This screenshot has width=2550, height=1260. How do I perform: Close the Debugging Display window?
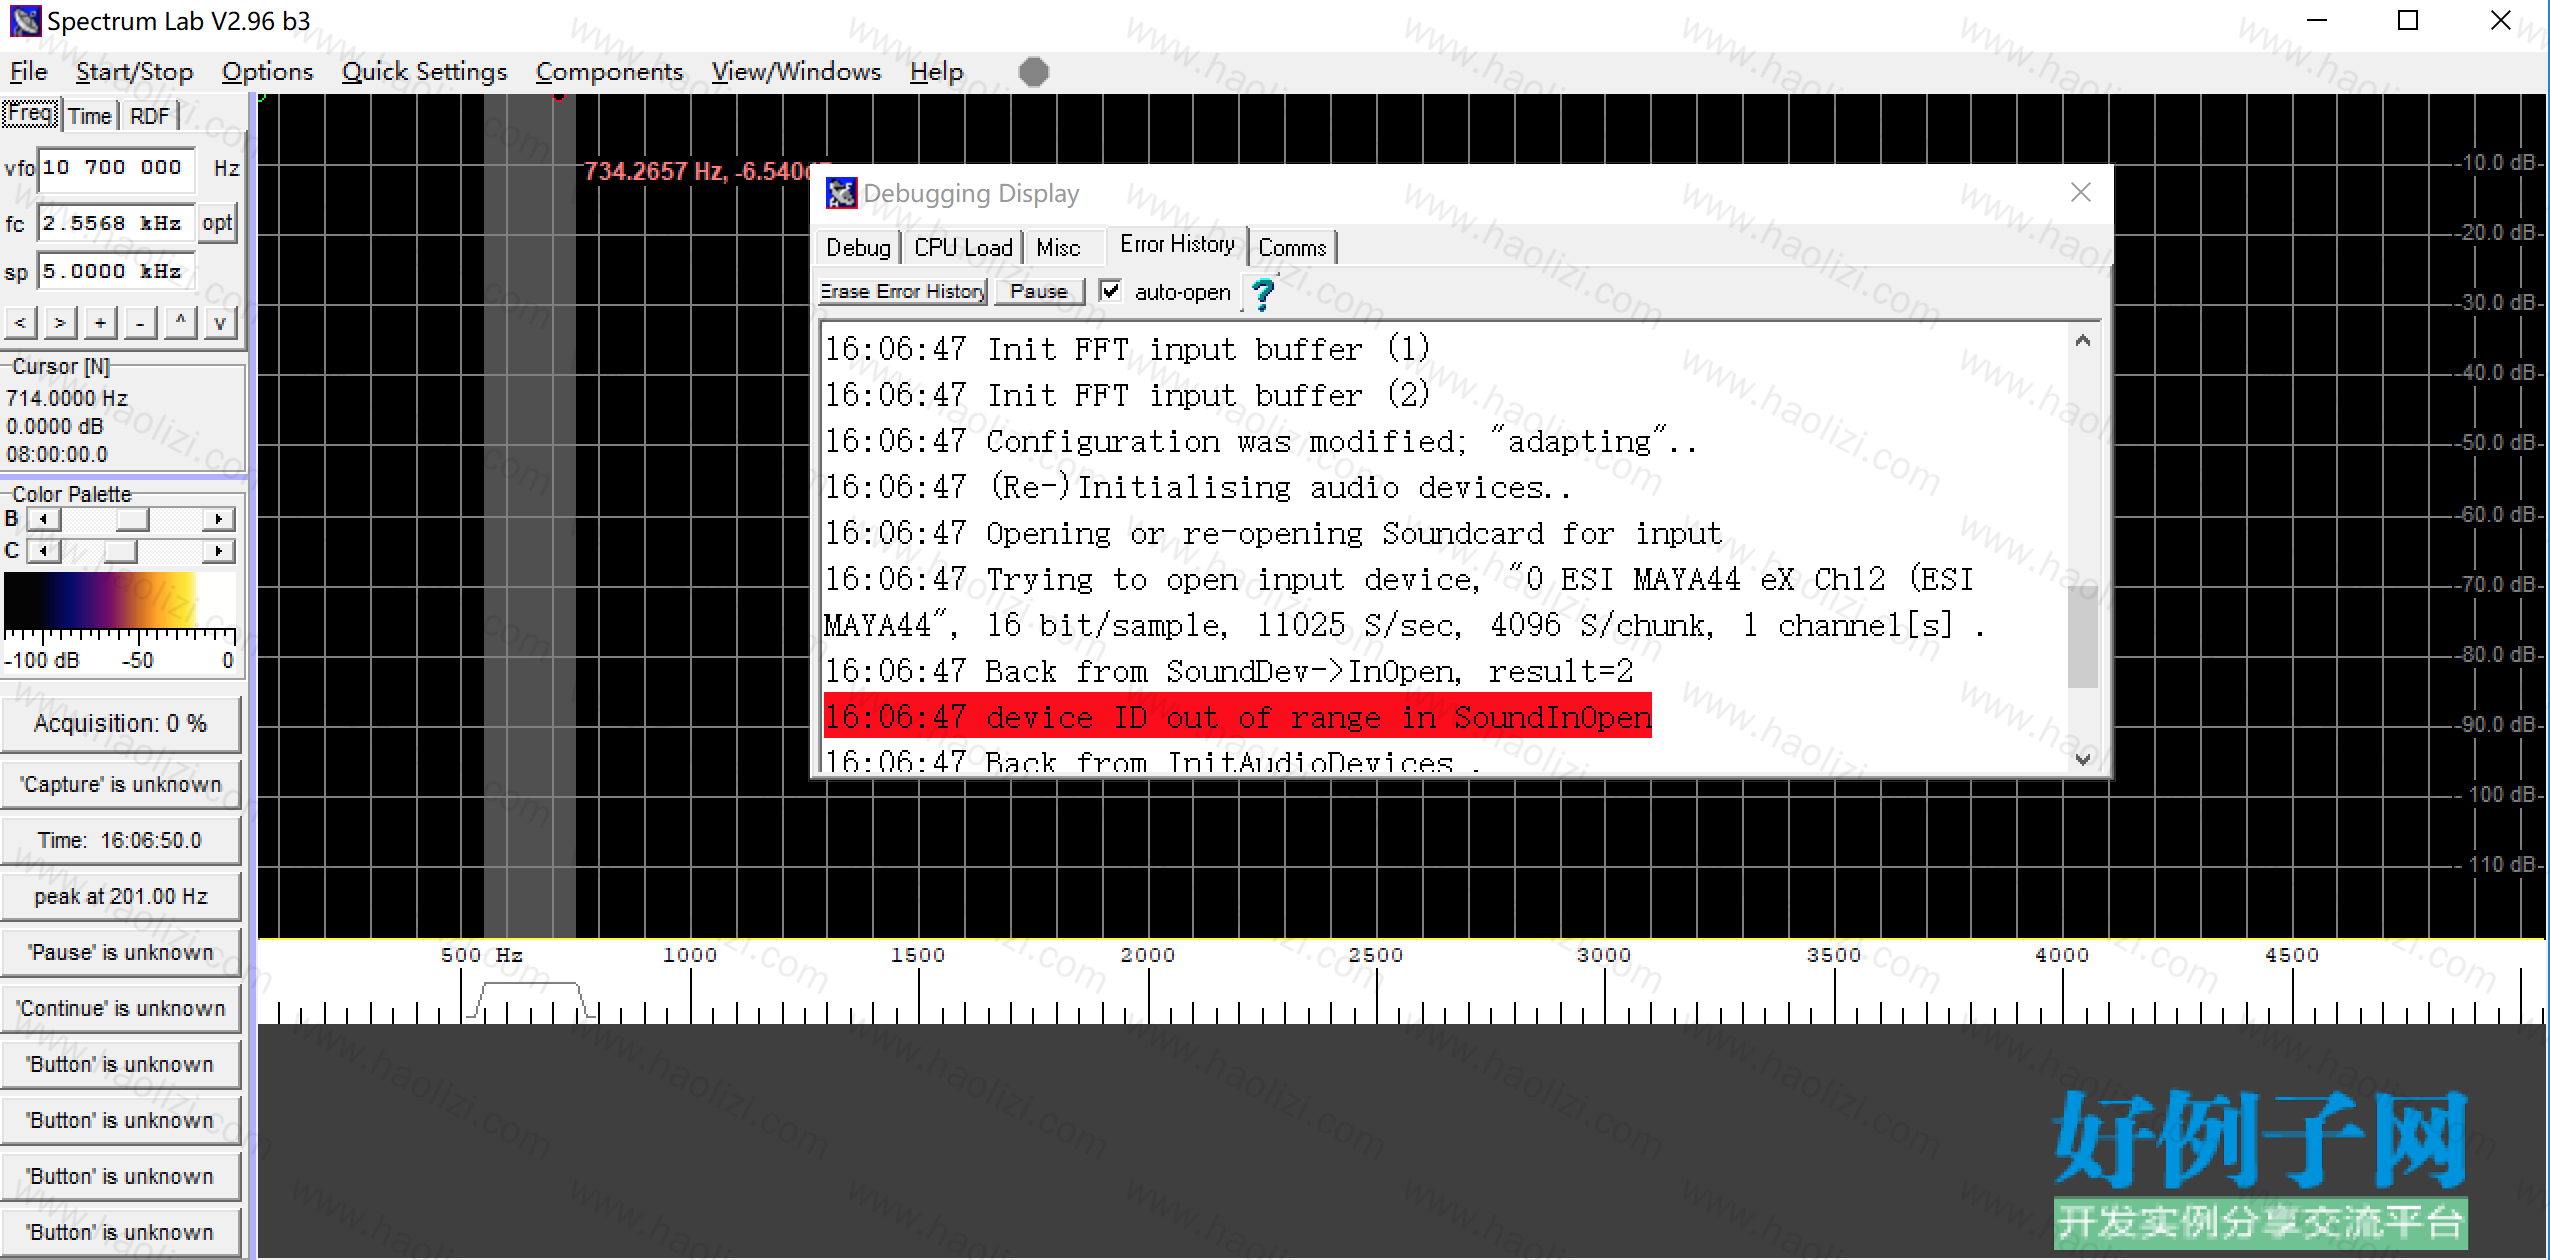click(x=2081, y=192)
